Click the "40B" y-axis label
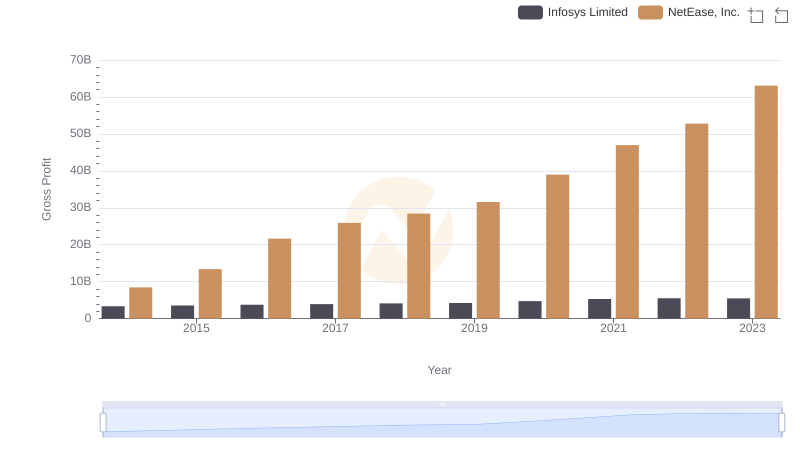Image resolution: width=800 pixels, height=461 pixels. coord(81,170)
